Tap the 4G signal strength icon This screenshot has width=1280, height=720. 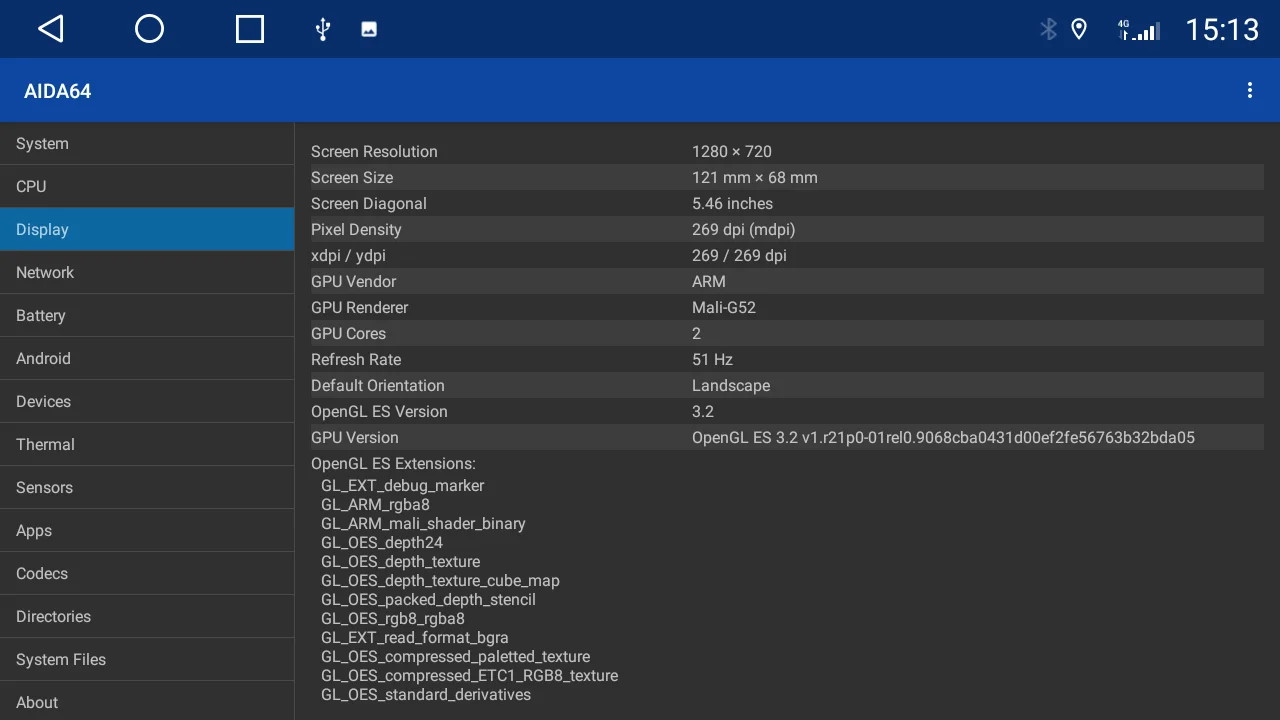click(1138, 30)
